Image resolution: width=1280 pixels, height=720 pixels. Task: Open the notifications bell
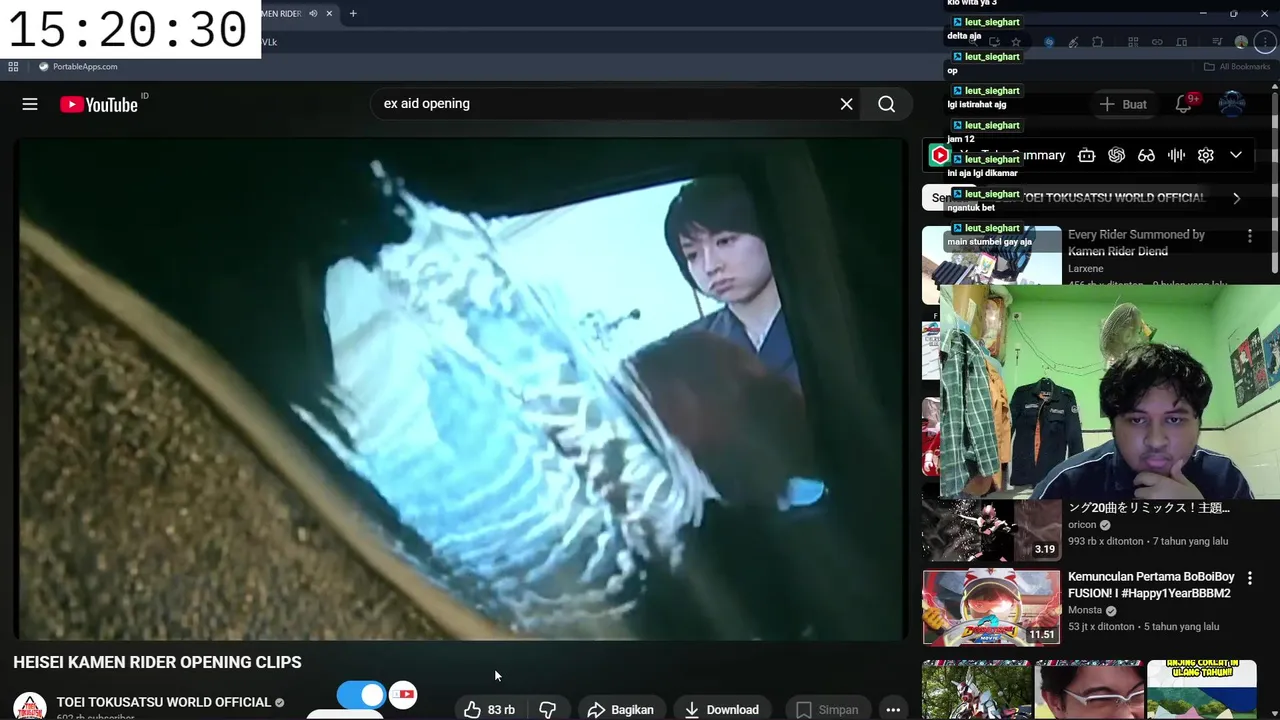click(x=1183, y=104)
